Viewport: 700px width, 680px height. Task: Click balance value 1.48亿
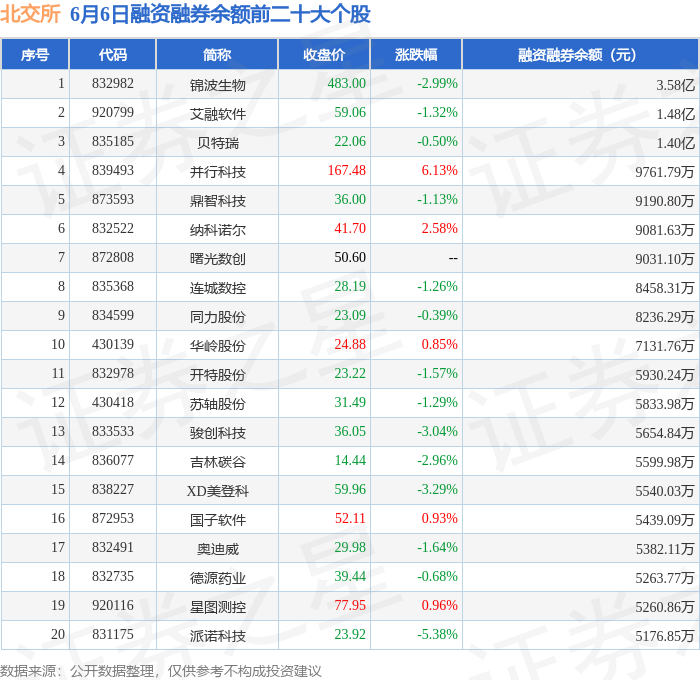coord(675,114)
